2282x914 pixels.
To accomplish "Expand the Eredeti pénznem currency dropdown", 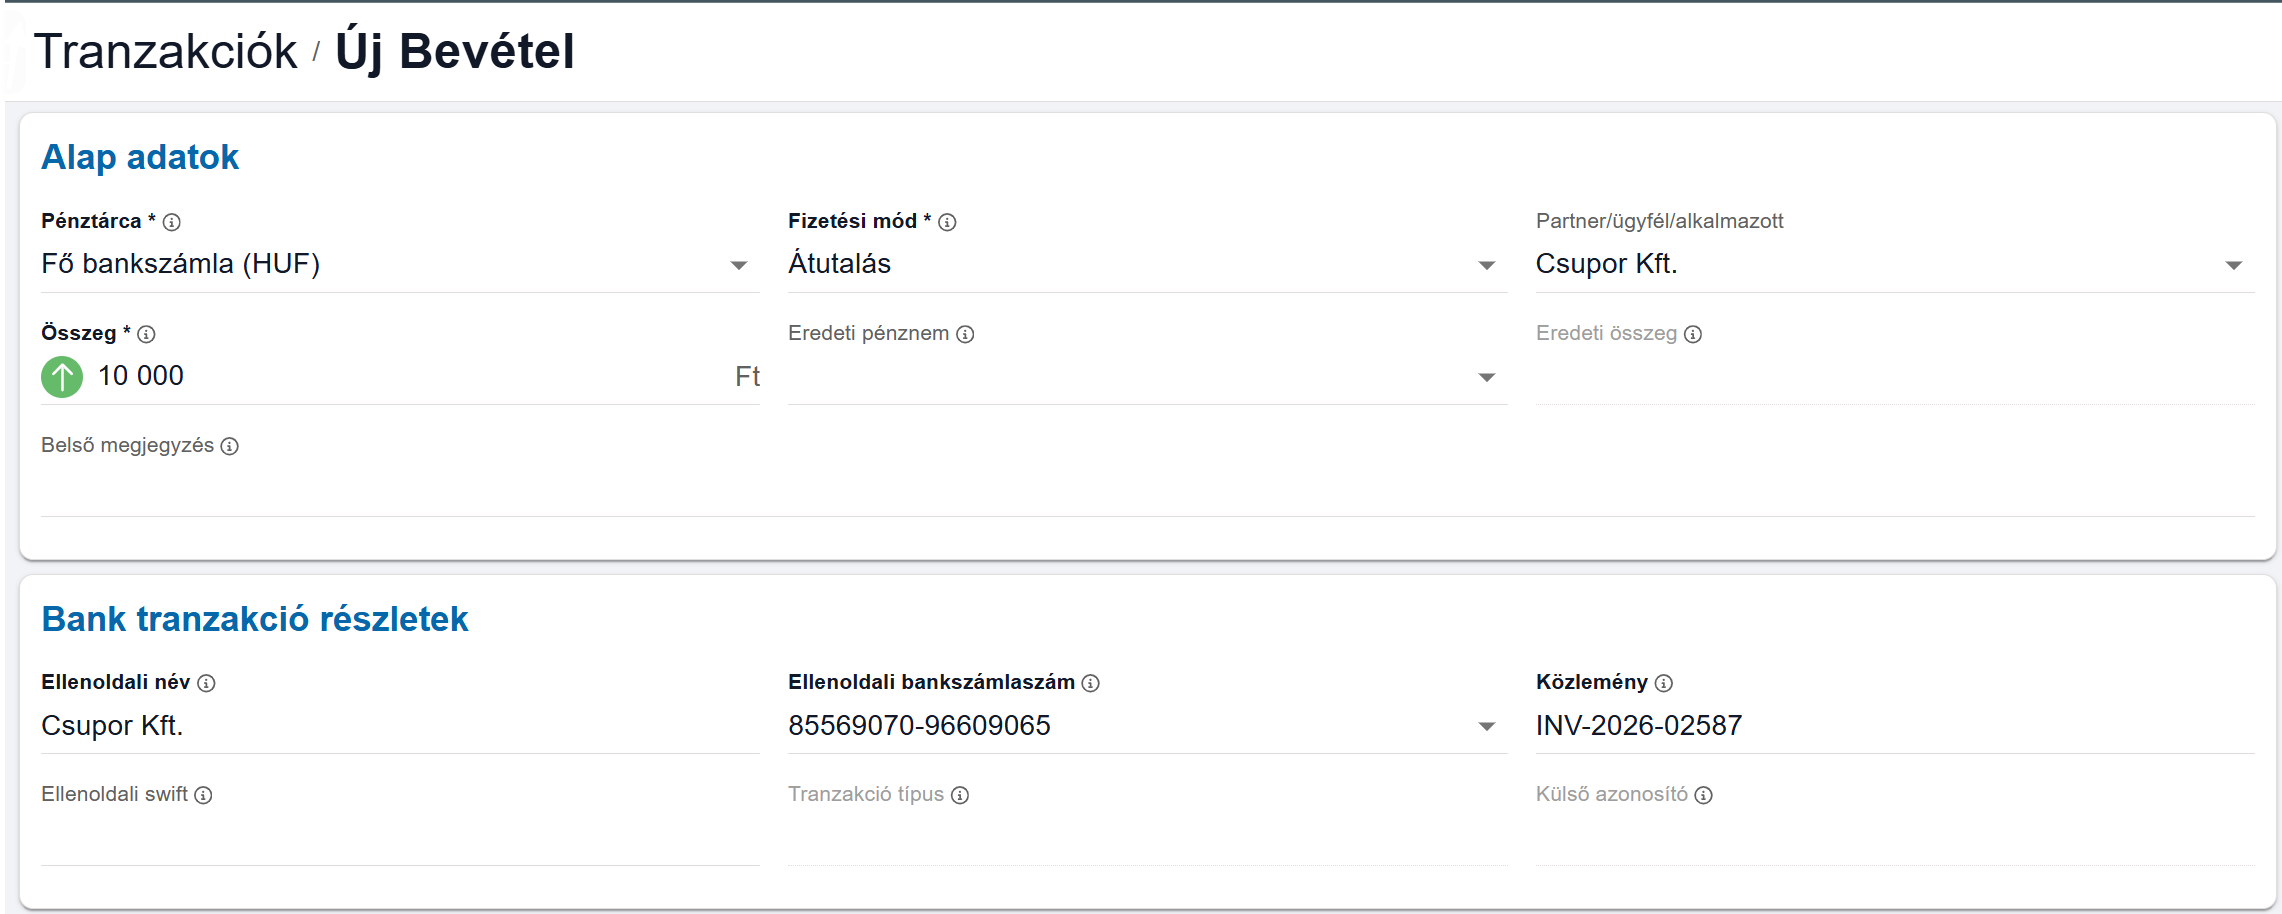I will pos(1486,377).
